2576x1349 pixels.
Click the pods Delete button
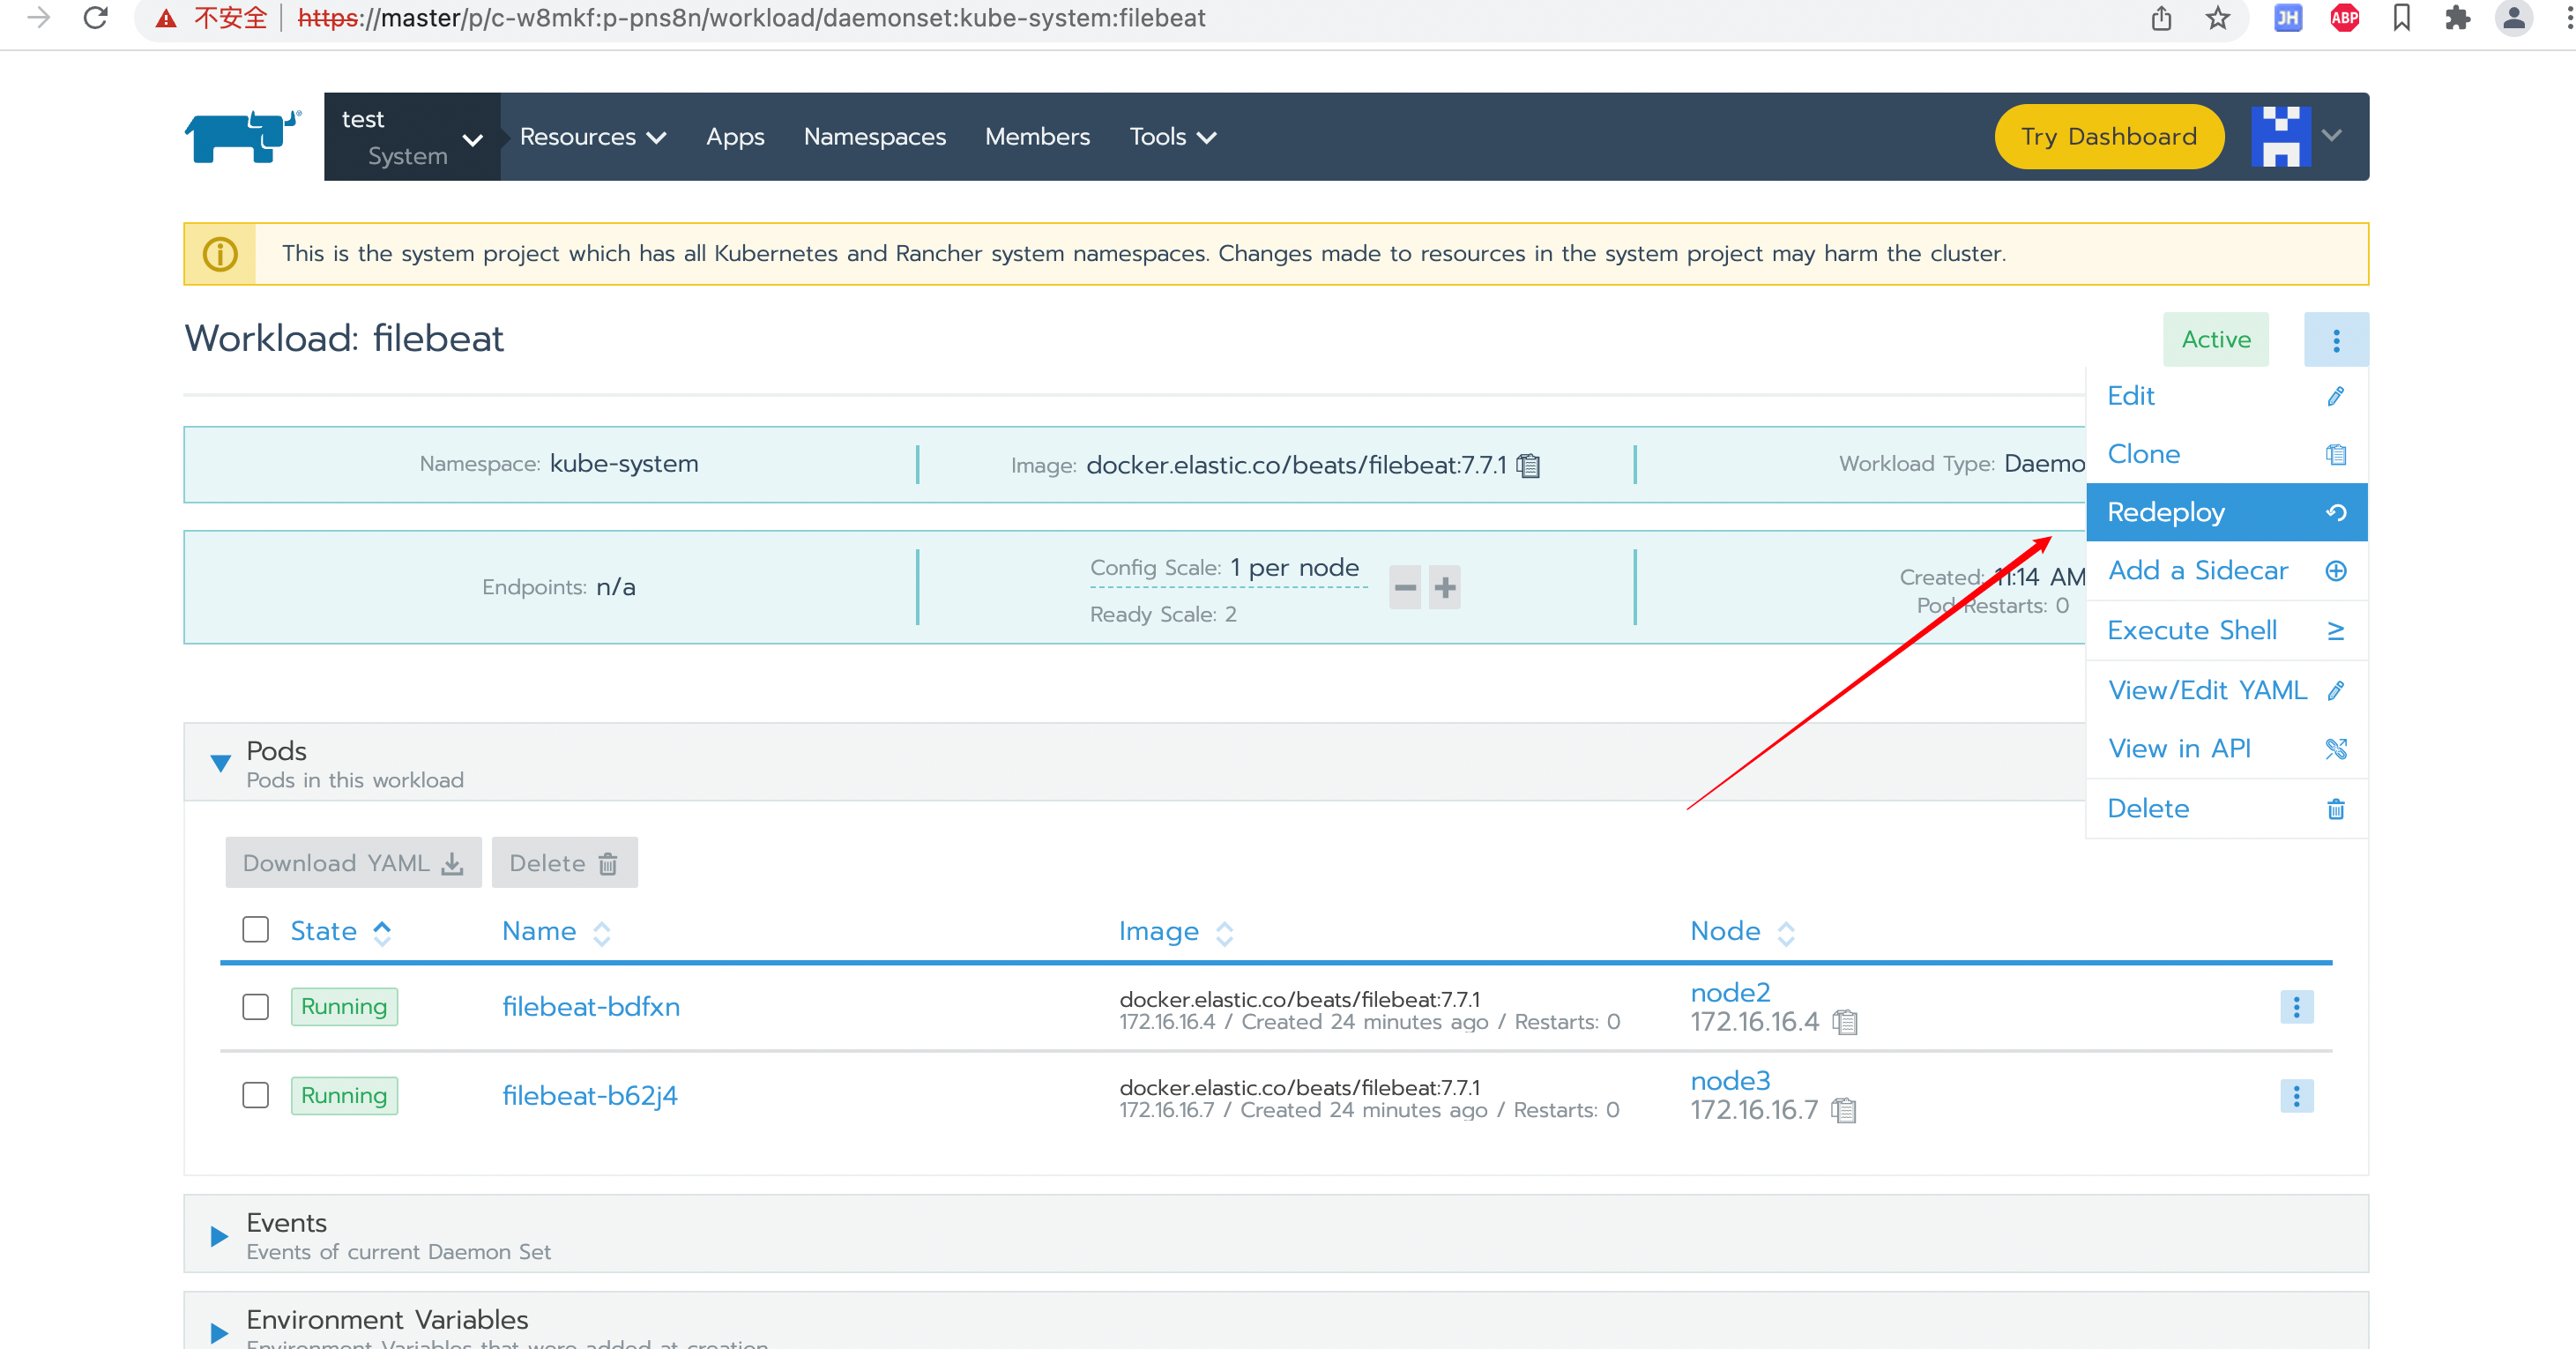tap(564, 863)
